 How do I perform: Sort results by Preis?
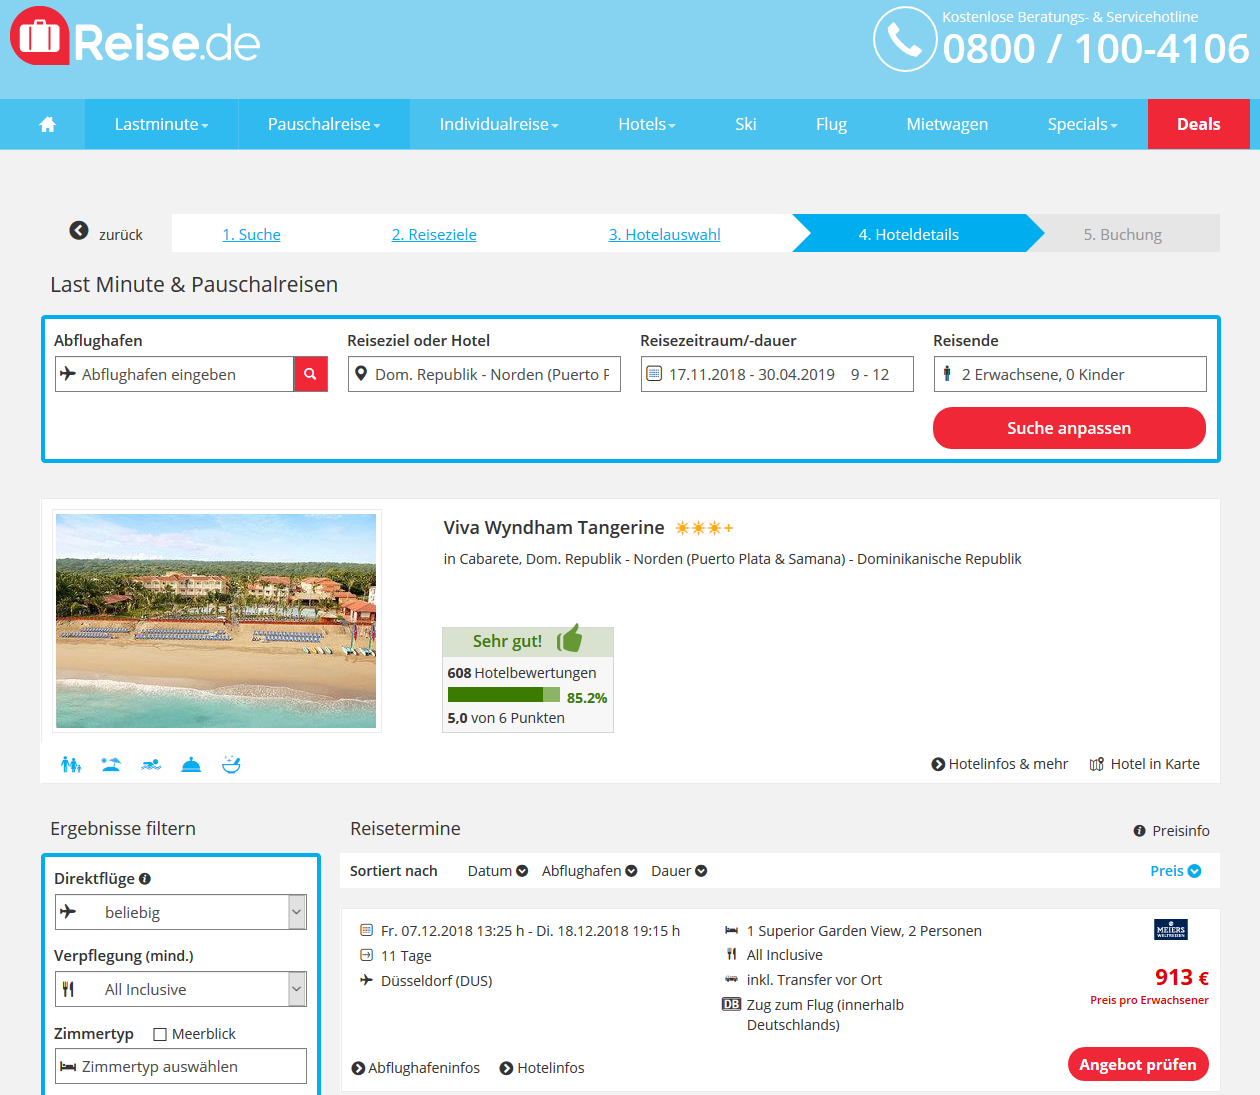tap(1176, 871)
